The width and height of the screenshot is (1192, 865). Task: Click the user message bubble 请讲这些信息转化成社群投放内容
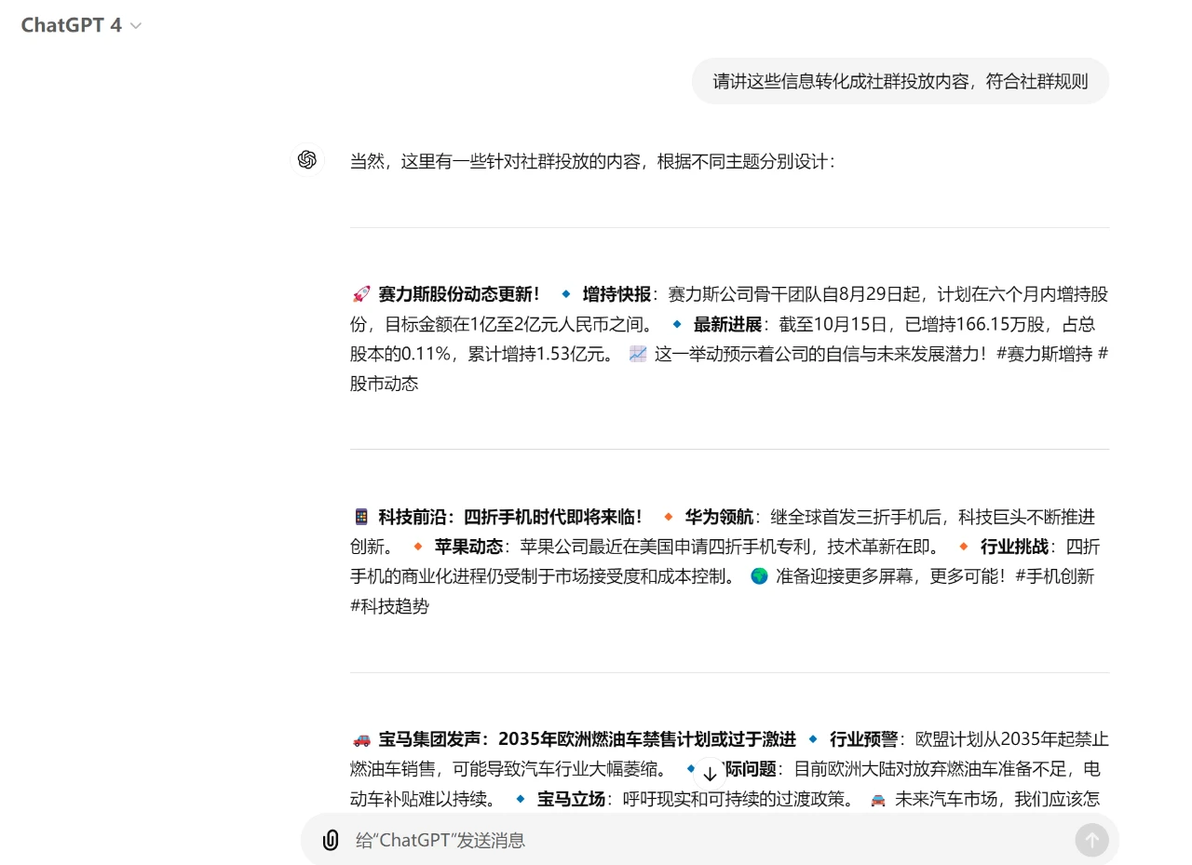click(x=900, y=81)
